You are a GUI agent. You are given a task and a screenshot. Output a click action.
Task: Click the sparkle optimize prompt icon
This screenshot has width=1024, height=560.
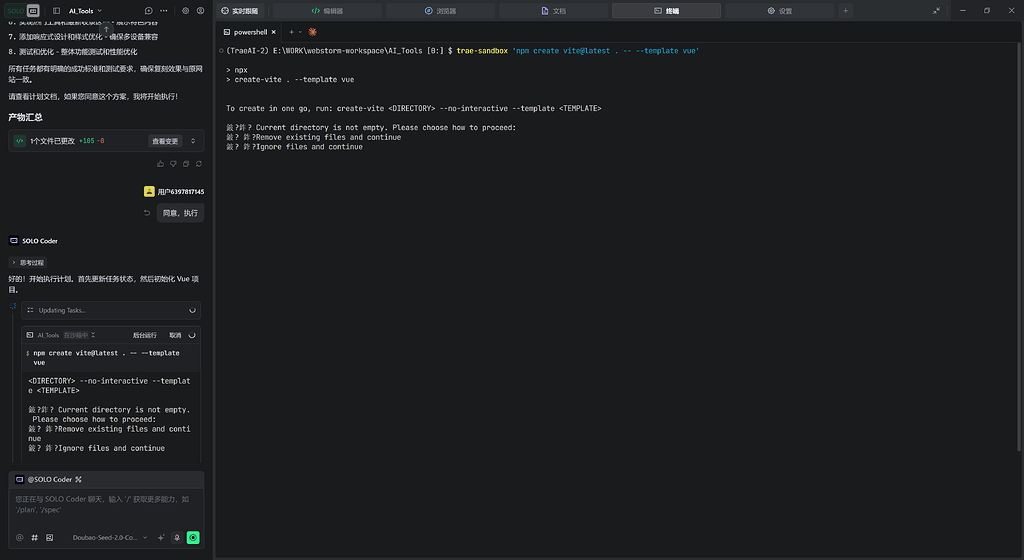coord(161,538)
